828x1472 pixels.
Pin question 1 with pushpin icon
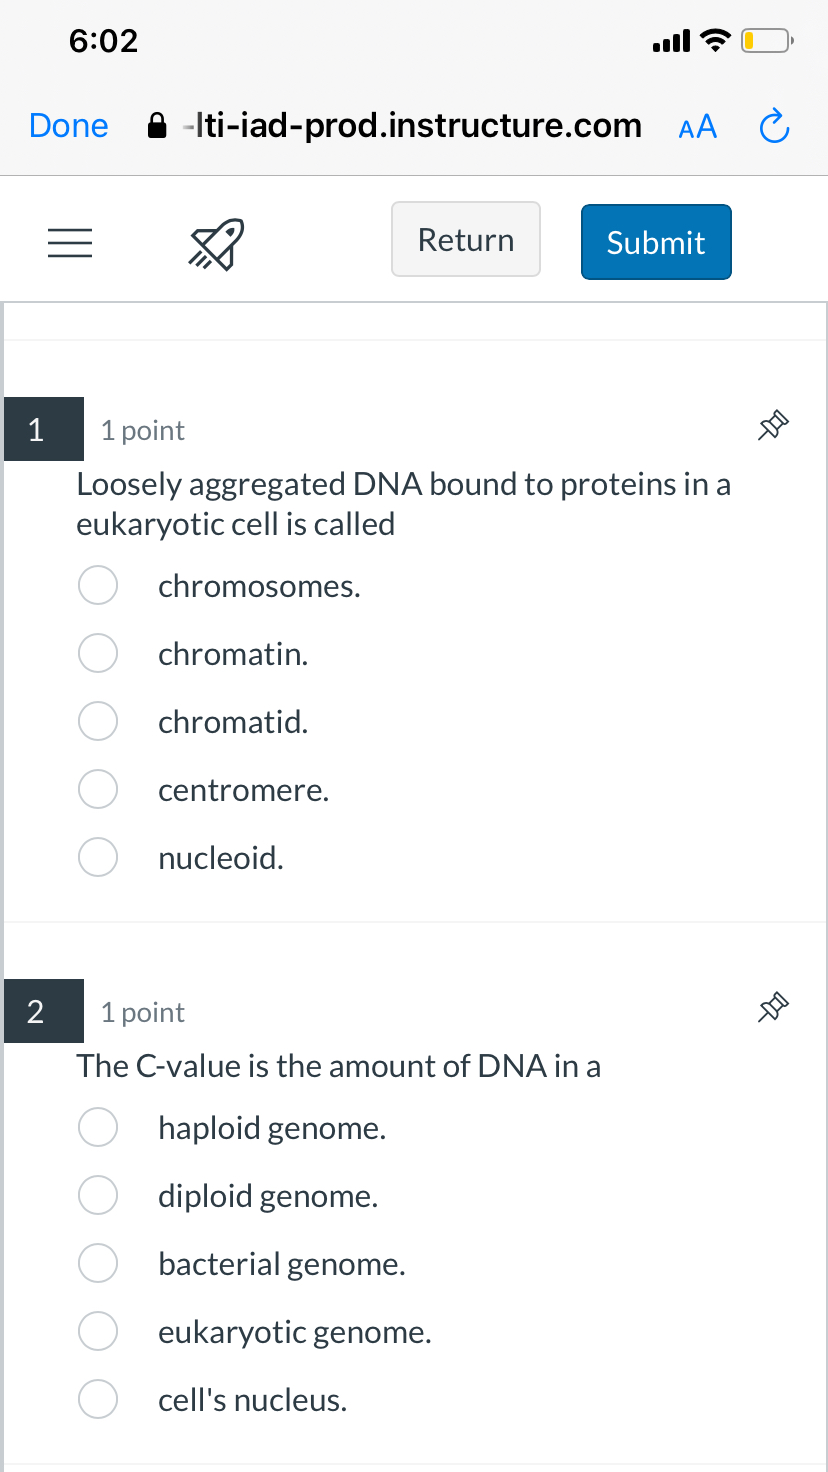pyautogui.click(x=774, y=427)
